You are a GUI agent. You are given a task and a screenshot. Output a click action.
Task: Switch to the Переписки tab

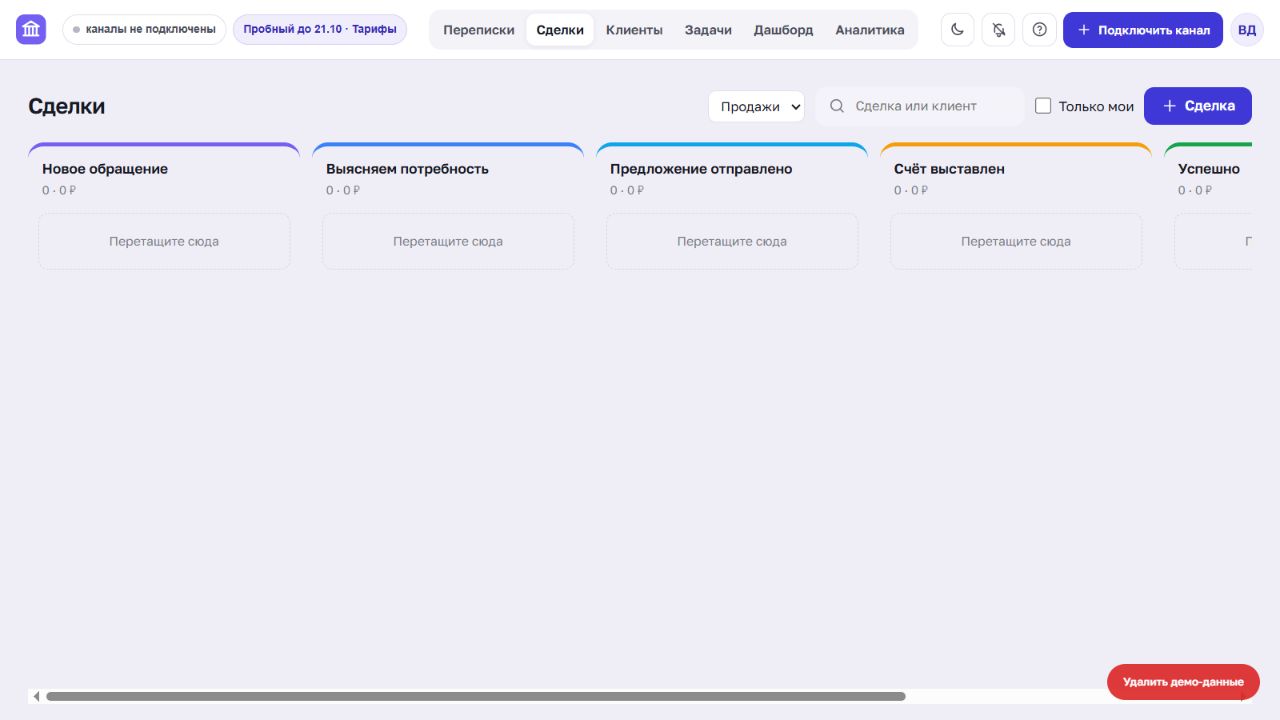(x=479, y=30)
